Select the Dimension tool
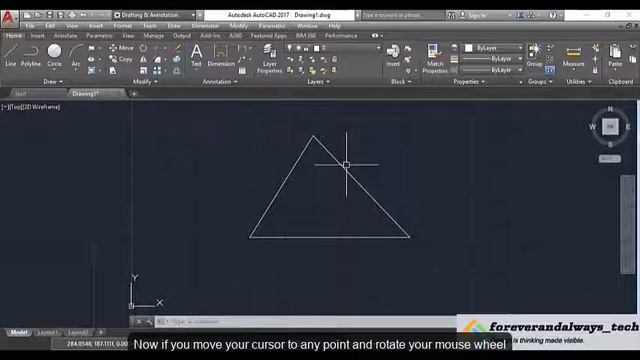 click(221, 55)
